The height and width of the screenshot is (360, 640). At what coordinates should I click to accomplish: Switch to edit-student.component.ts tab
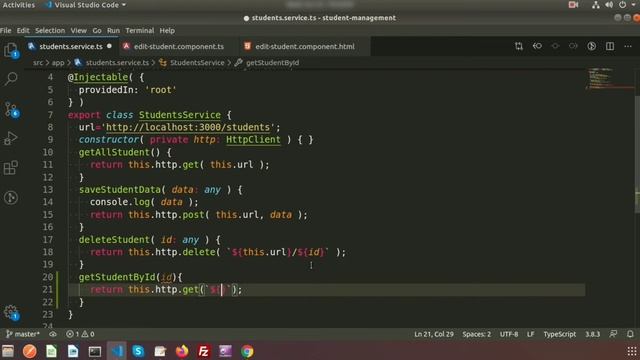179,47
